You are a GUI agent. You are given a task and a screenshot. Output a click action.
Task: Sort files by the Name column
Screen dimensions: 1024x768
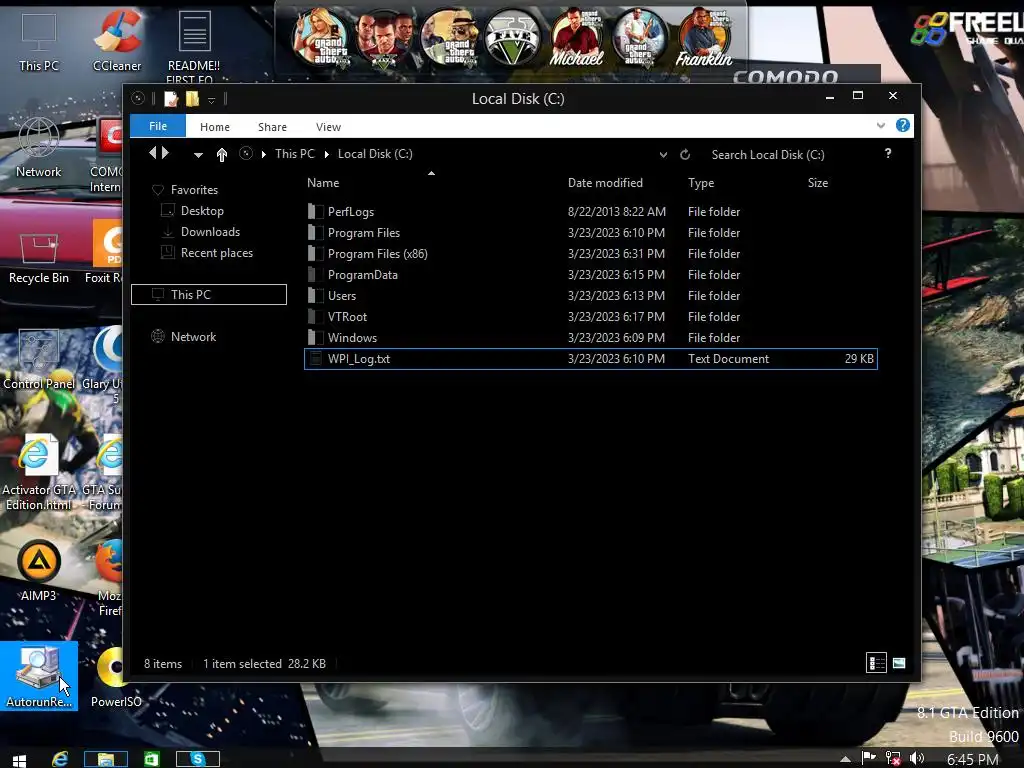(323, 183)
